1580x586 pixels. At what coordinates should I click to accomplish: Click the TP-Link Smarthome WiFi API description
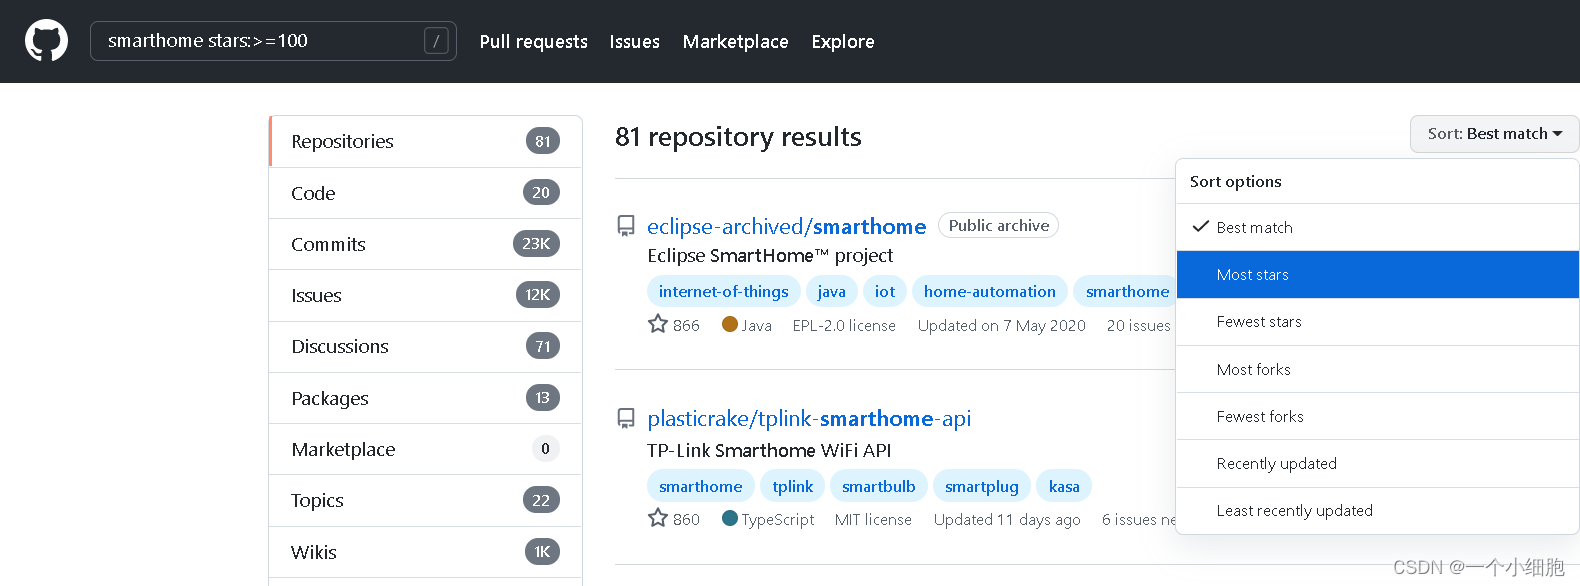pyautogui.click(x=769, y=450)
